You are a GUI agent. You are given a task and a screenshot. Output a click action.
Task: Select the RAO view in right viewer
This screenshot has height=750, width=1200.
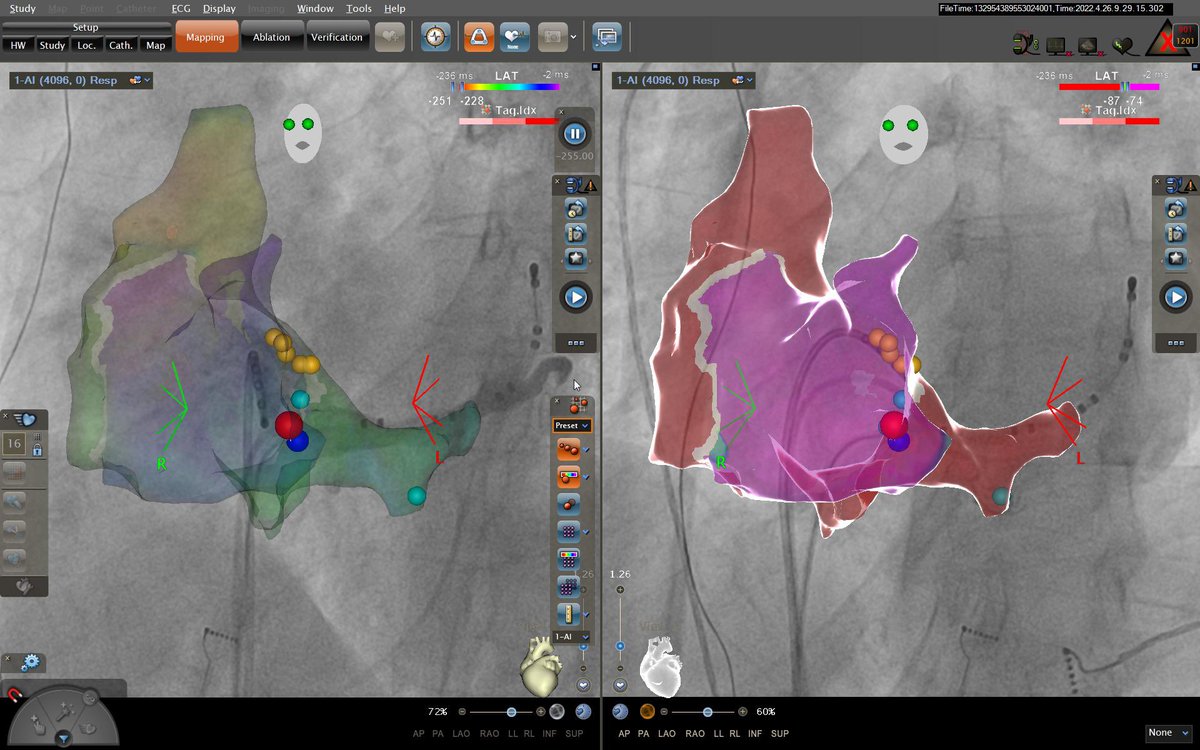pyautogui.click(x=696, y=734)
